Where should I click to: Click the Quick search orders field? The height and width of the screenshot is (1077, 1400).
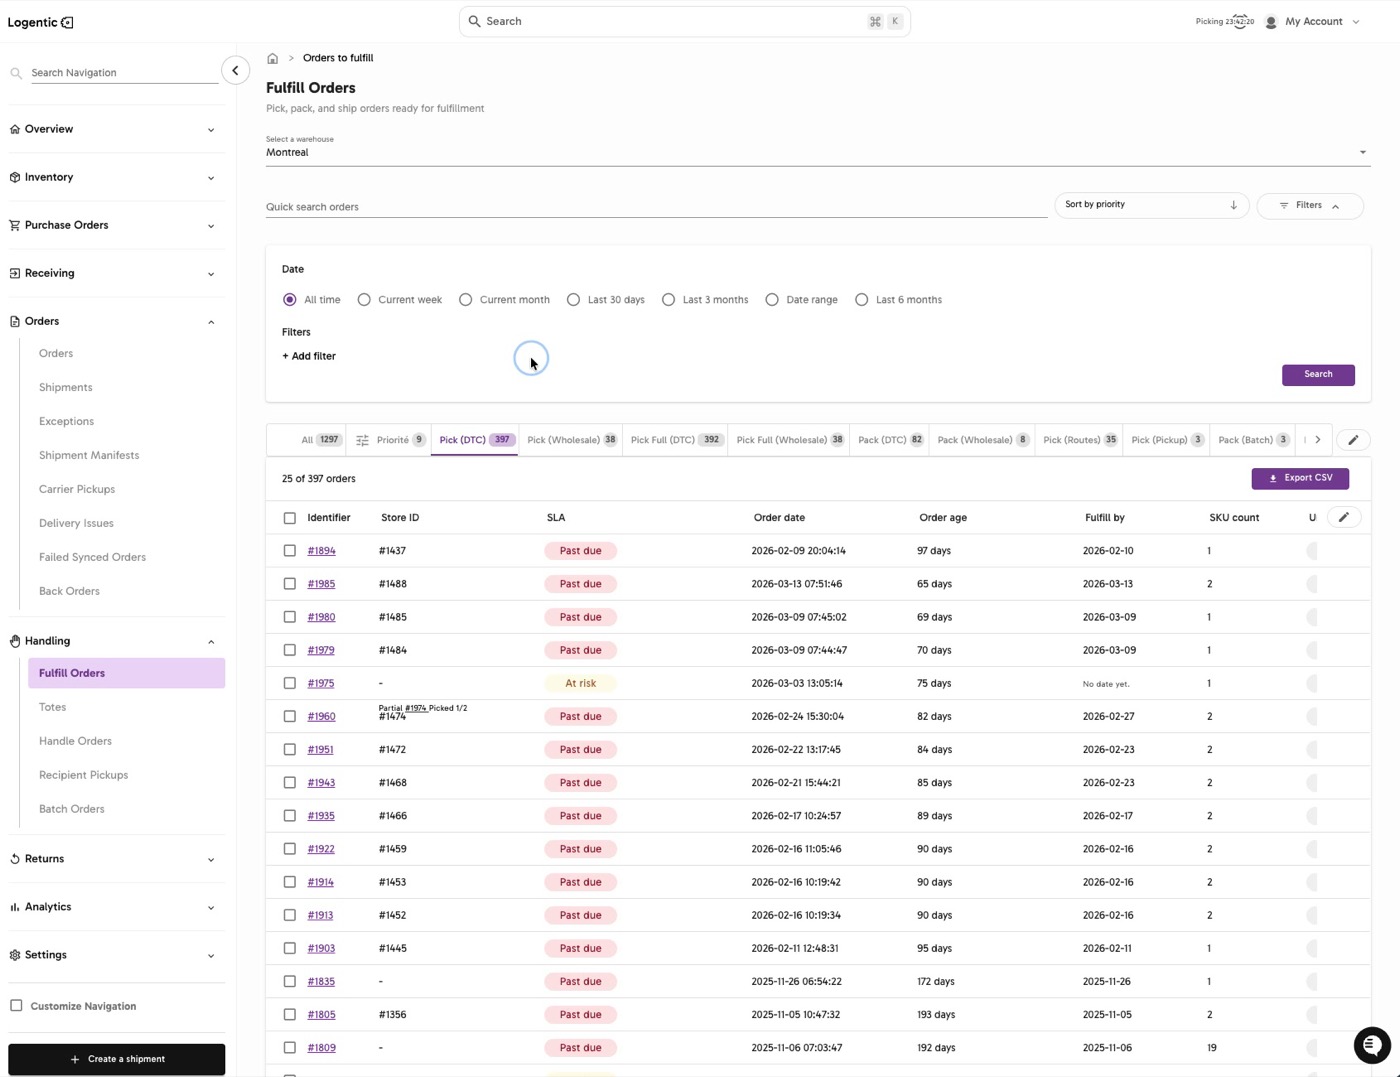[x=656, y=207]
